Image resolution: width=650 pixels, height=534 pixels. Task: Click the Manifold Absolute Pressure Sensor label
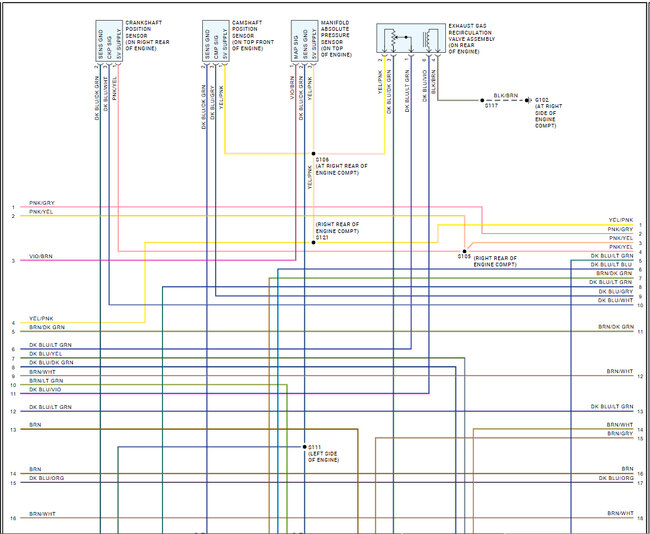336,39
